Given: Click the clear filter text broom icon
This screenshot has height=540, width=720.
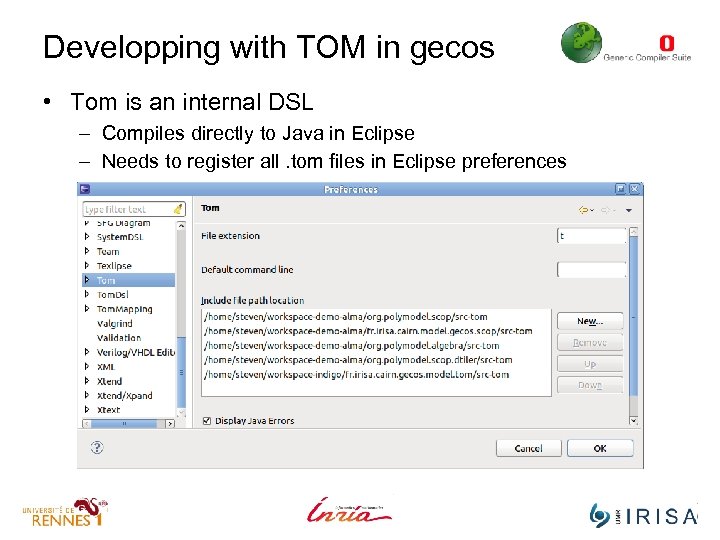Looking at the screenshot, I should [178, 209].
